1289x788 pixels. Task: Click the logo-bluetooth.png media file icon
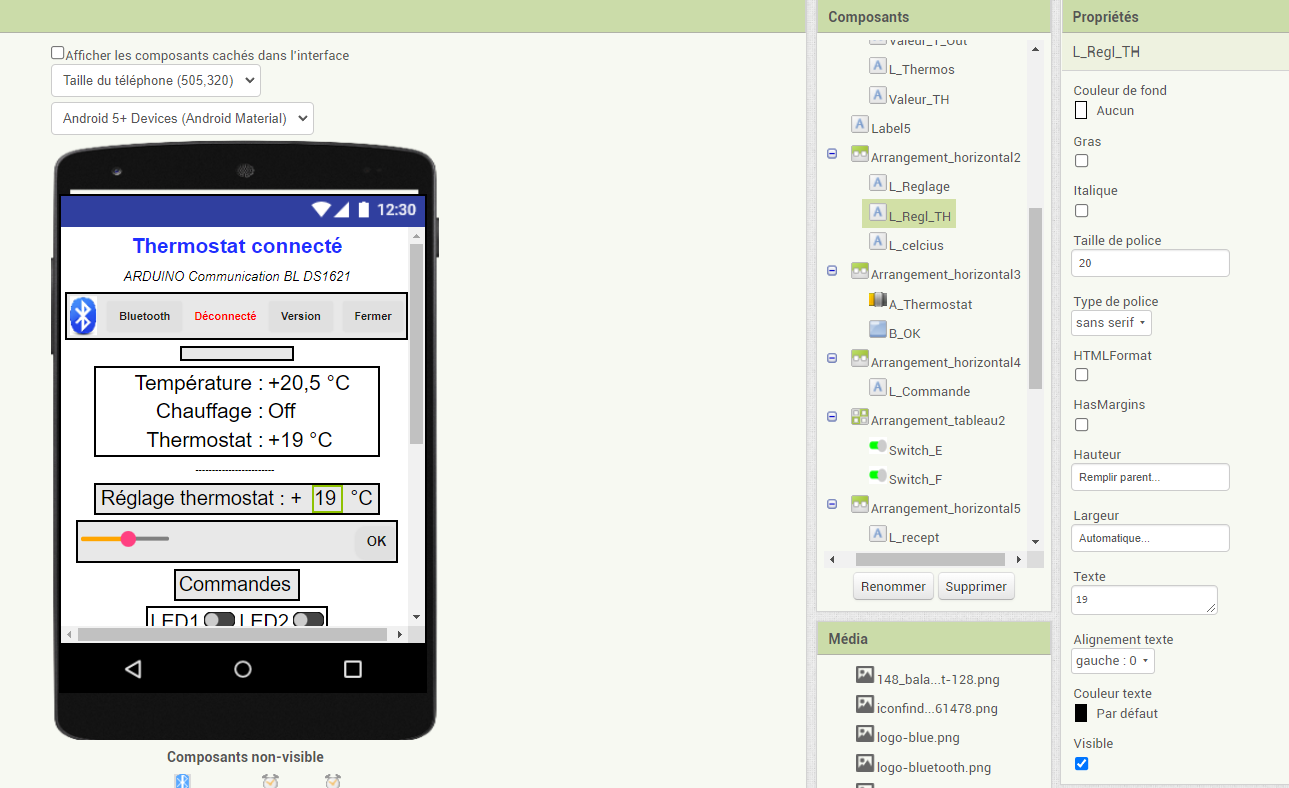865,766
